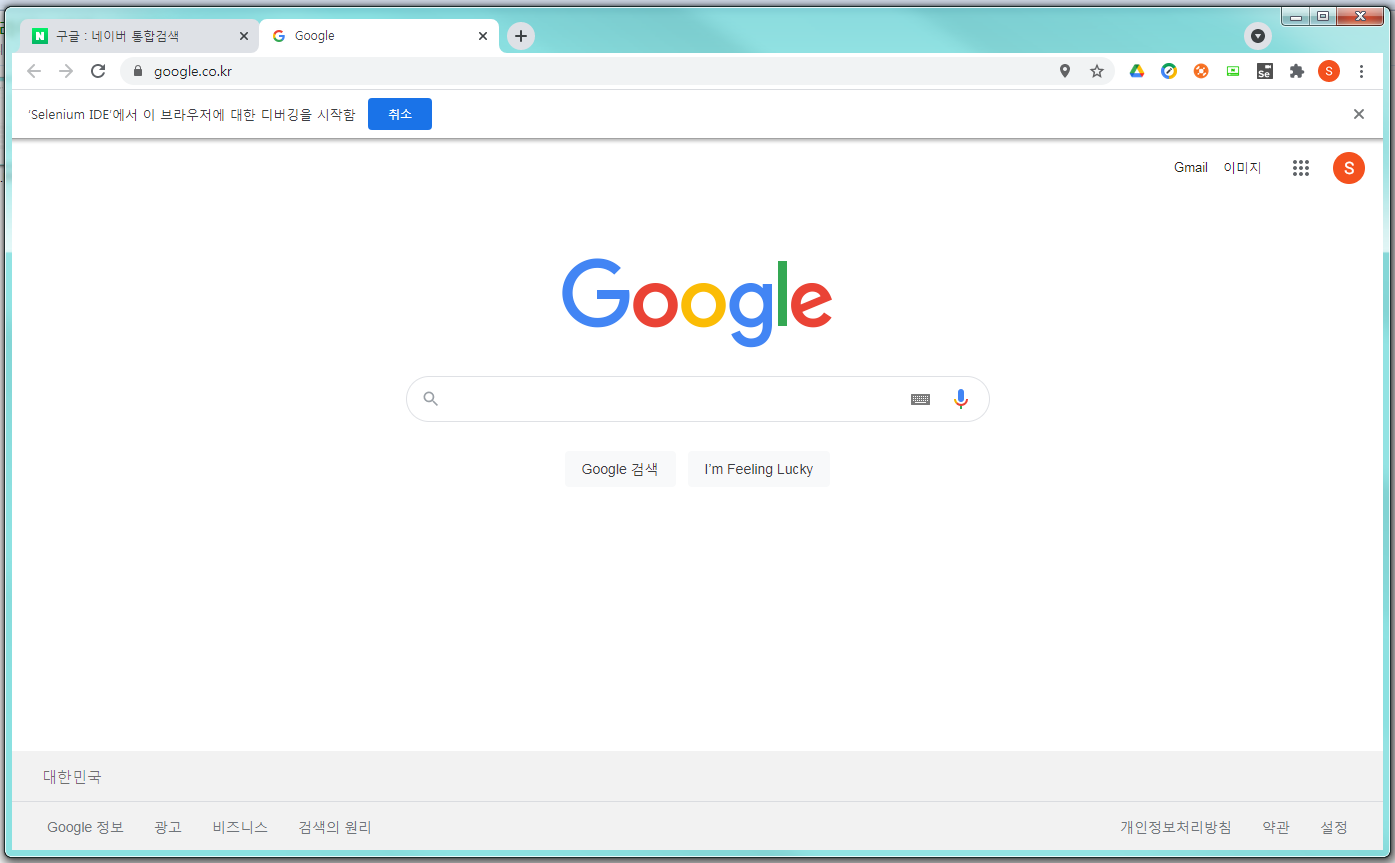Launch the Selenium IDE extension
1395x863 pixels.
(x=1265, y=71)
